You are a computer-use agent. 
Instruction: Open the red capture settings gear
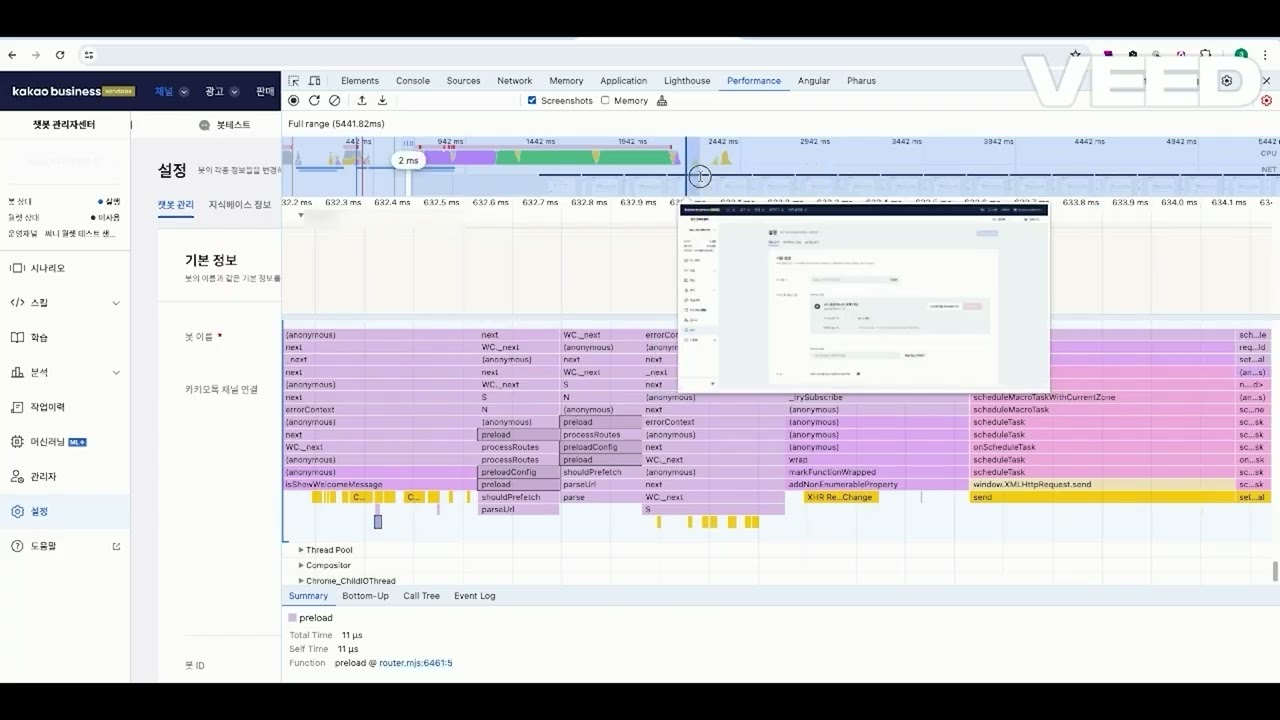pyautogui.click(x=1267, y=101)
